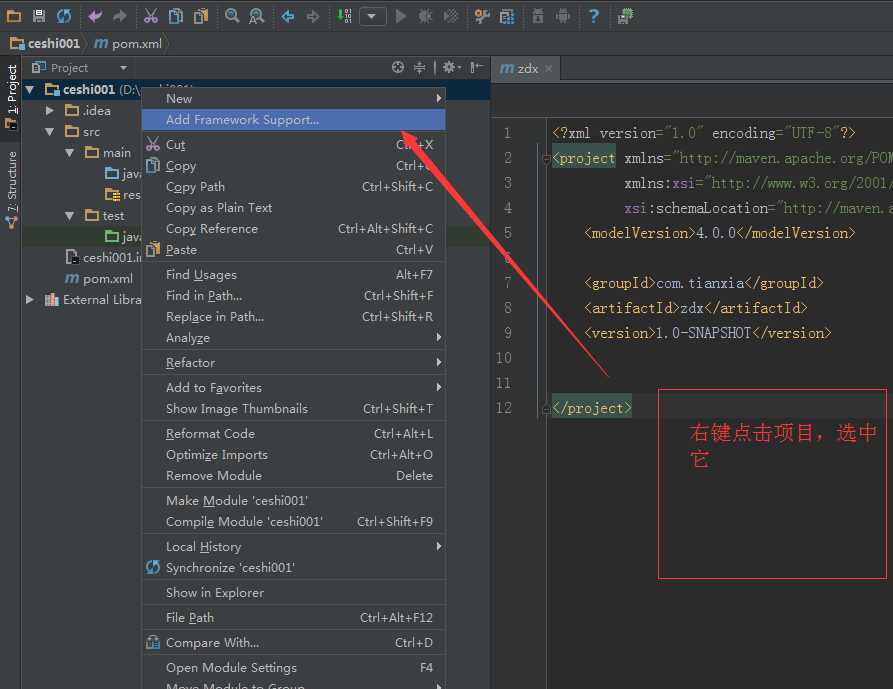Fold the project tag at line 2
893x689 pixels.
(x=546, y=159)
